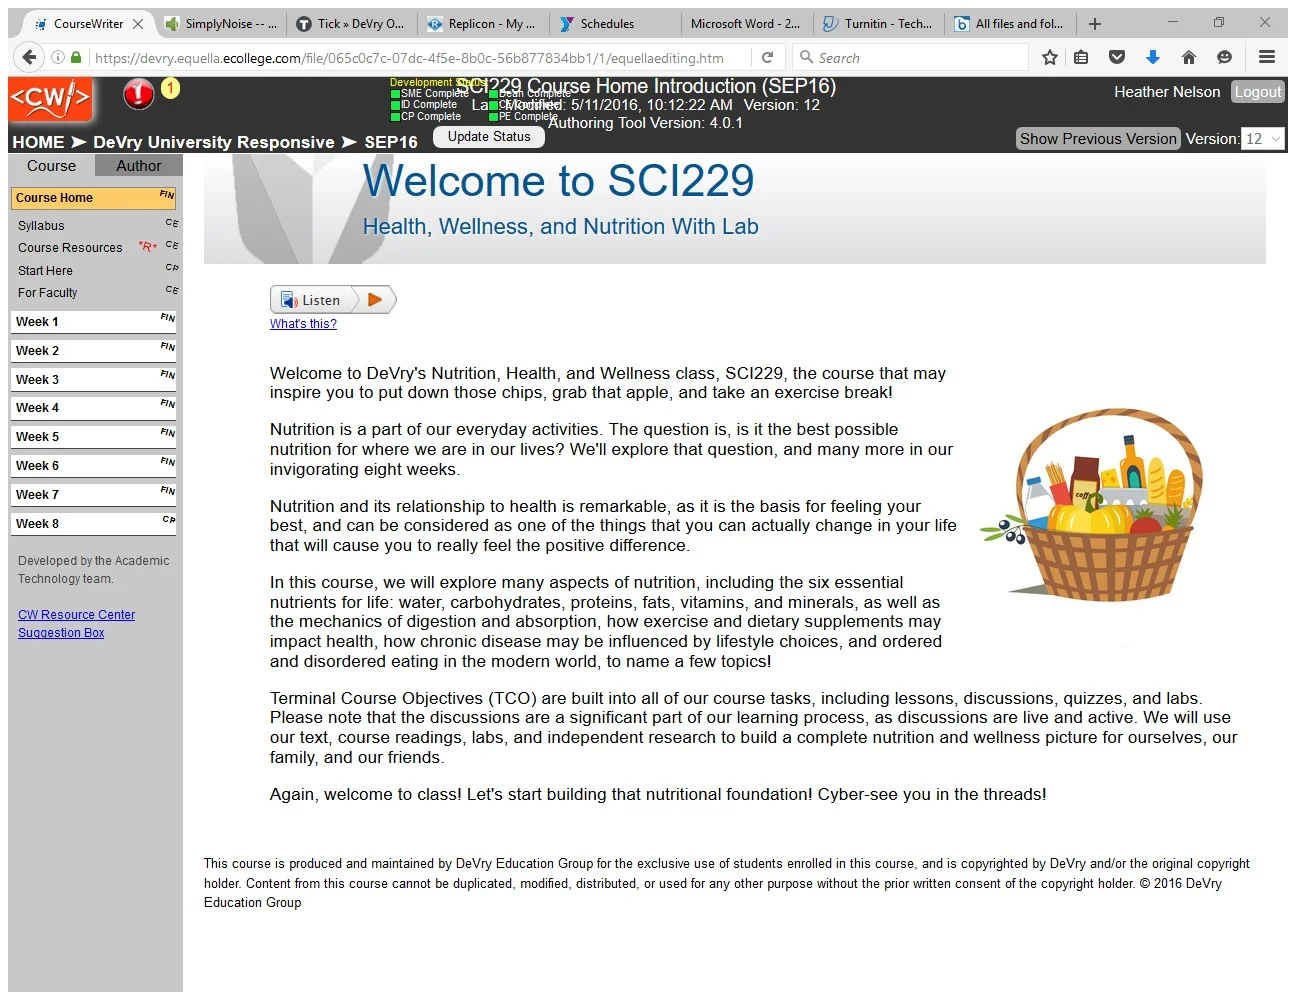Screen dimensions: 1296x1000
Task: Open the downloads arrow icon
Action: pos(1152,57)
